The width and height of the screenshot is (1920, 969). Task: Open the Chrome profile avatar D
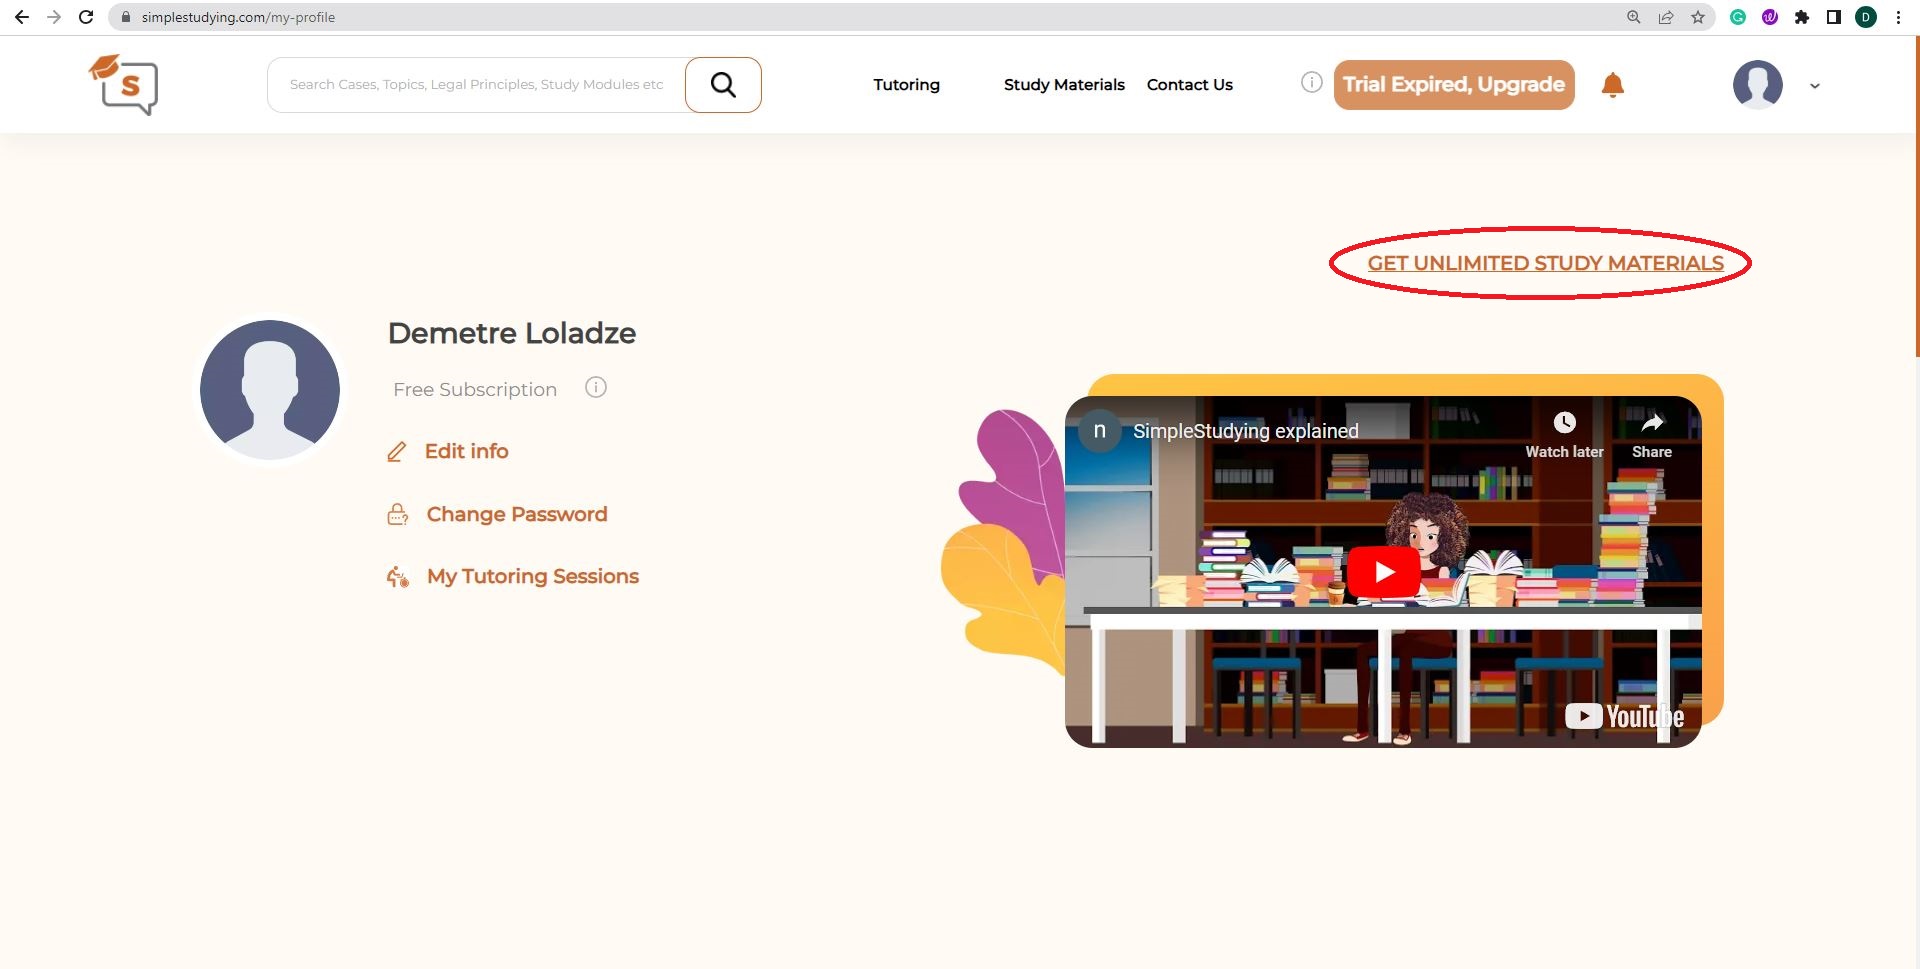coord(1866,17)
